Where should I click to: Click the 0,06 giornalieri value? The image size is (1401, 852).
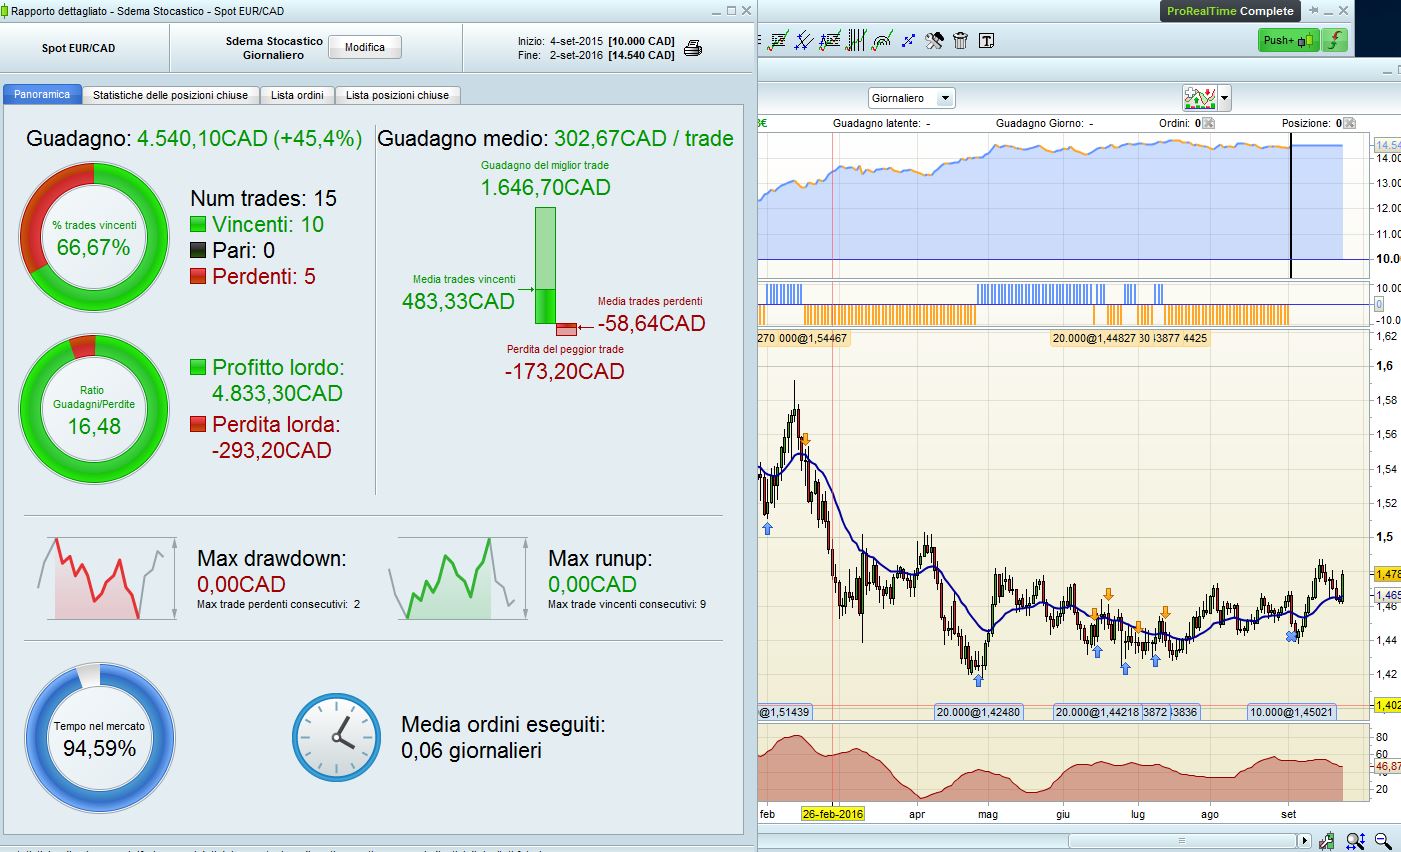pyautogui.click(x=472, y=751)
